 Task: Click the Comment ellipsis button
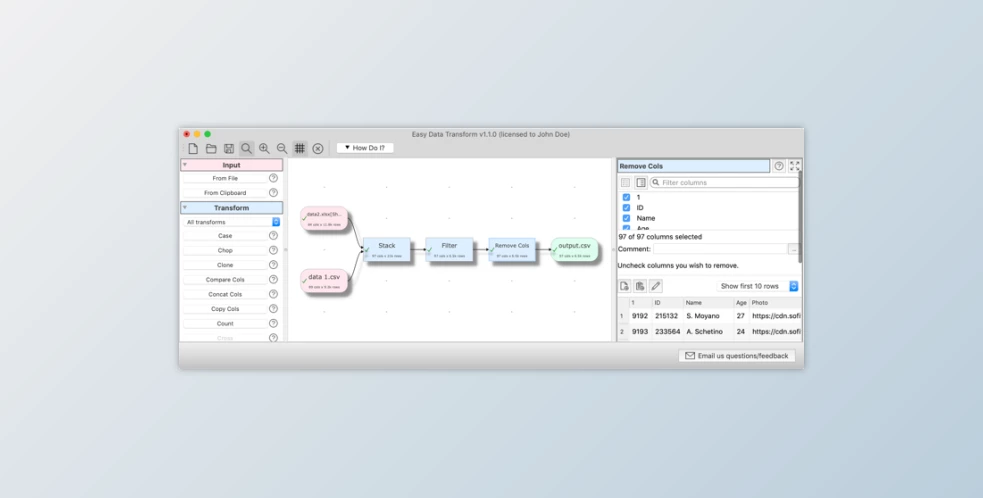click(x=794, y=249)
